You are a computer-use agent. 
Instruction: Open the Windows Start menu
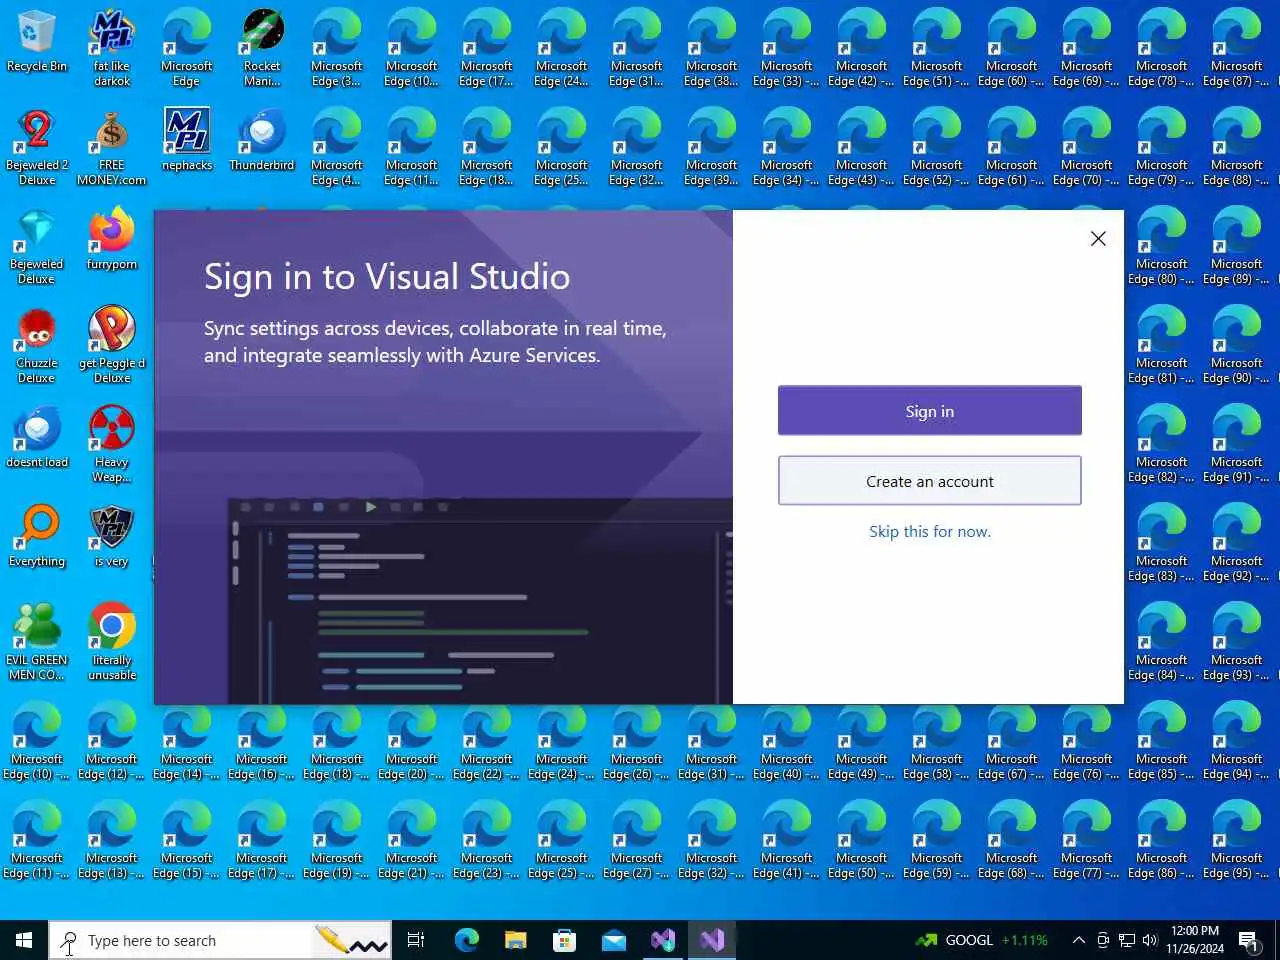click(x=24, y=940)
